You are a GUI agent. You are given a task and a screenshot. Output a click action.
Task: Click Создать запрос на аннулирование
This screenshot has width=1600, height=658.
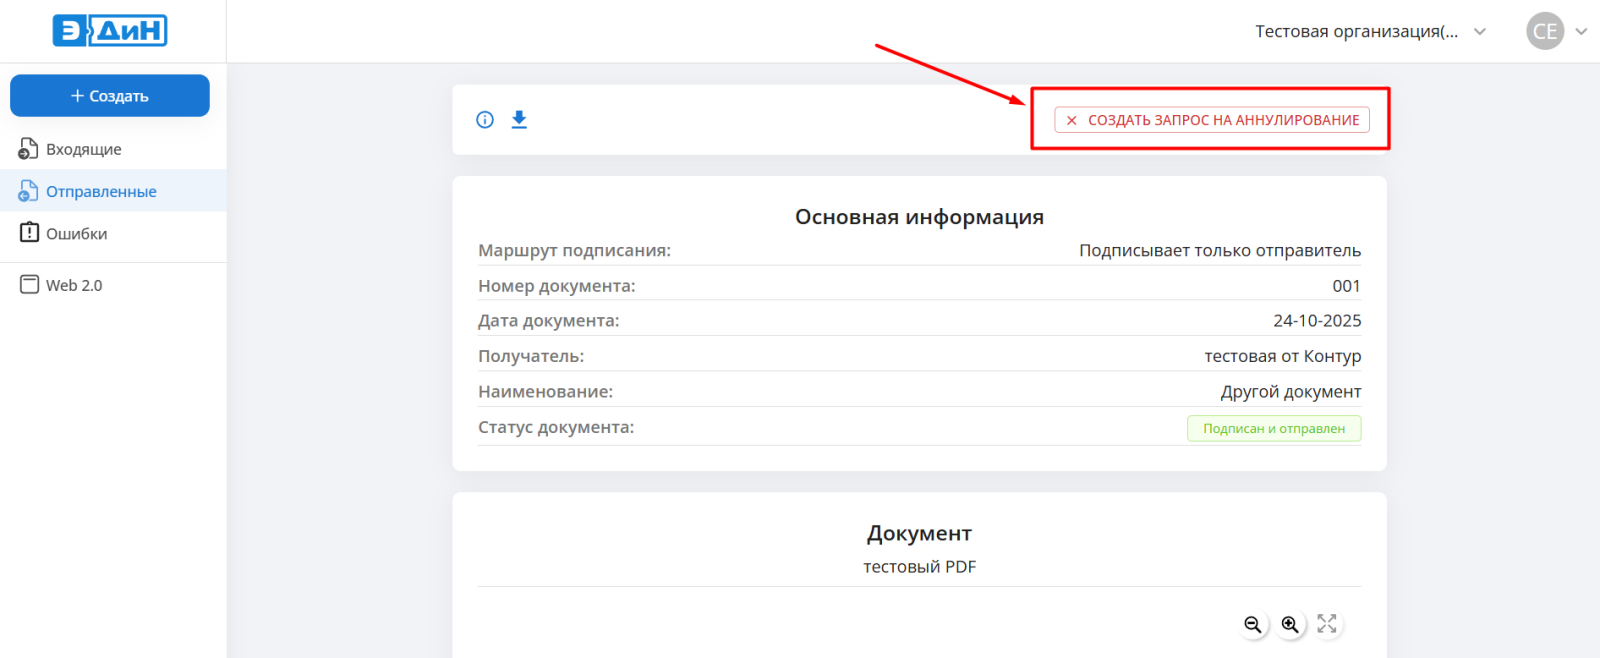pyautogui.click(x=1211, y=120)
